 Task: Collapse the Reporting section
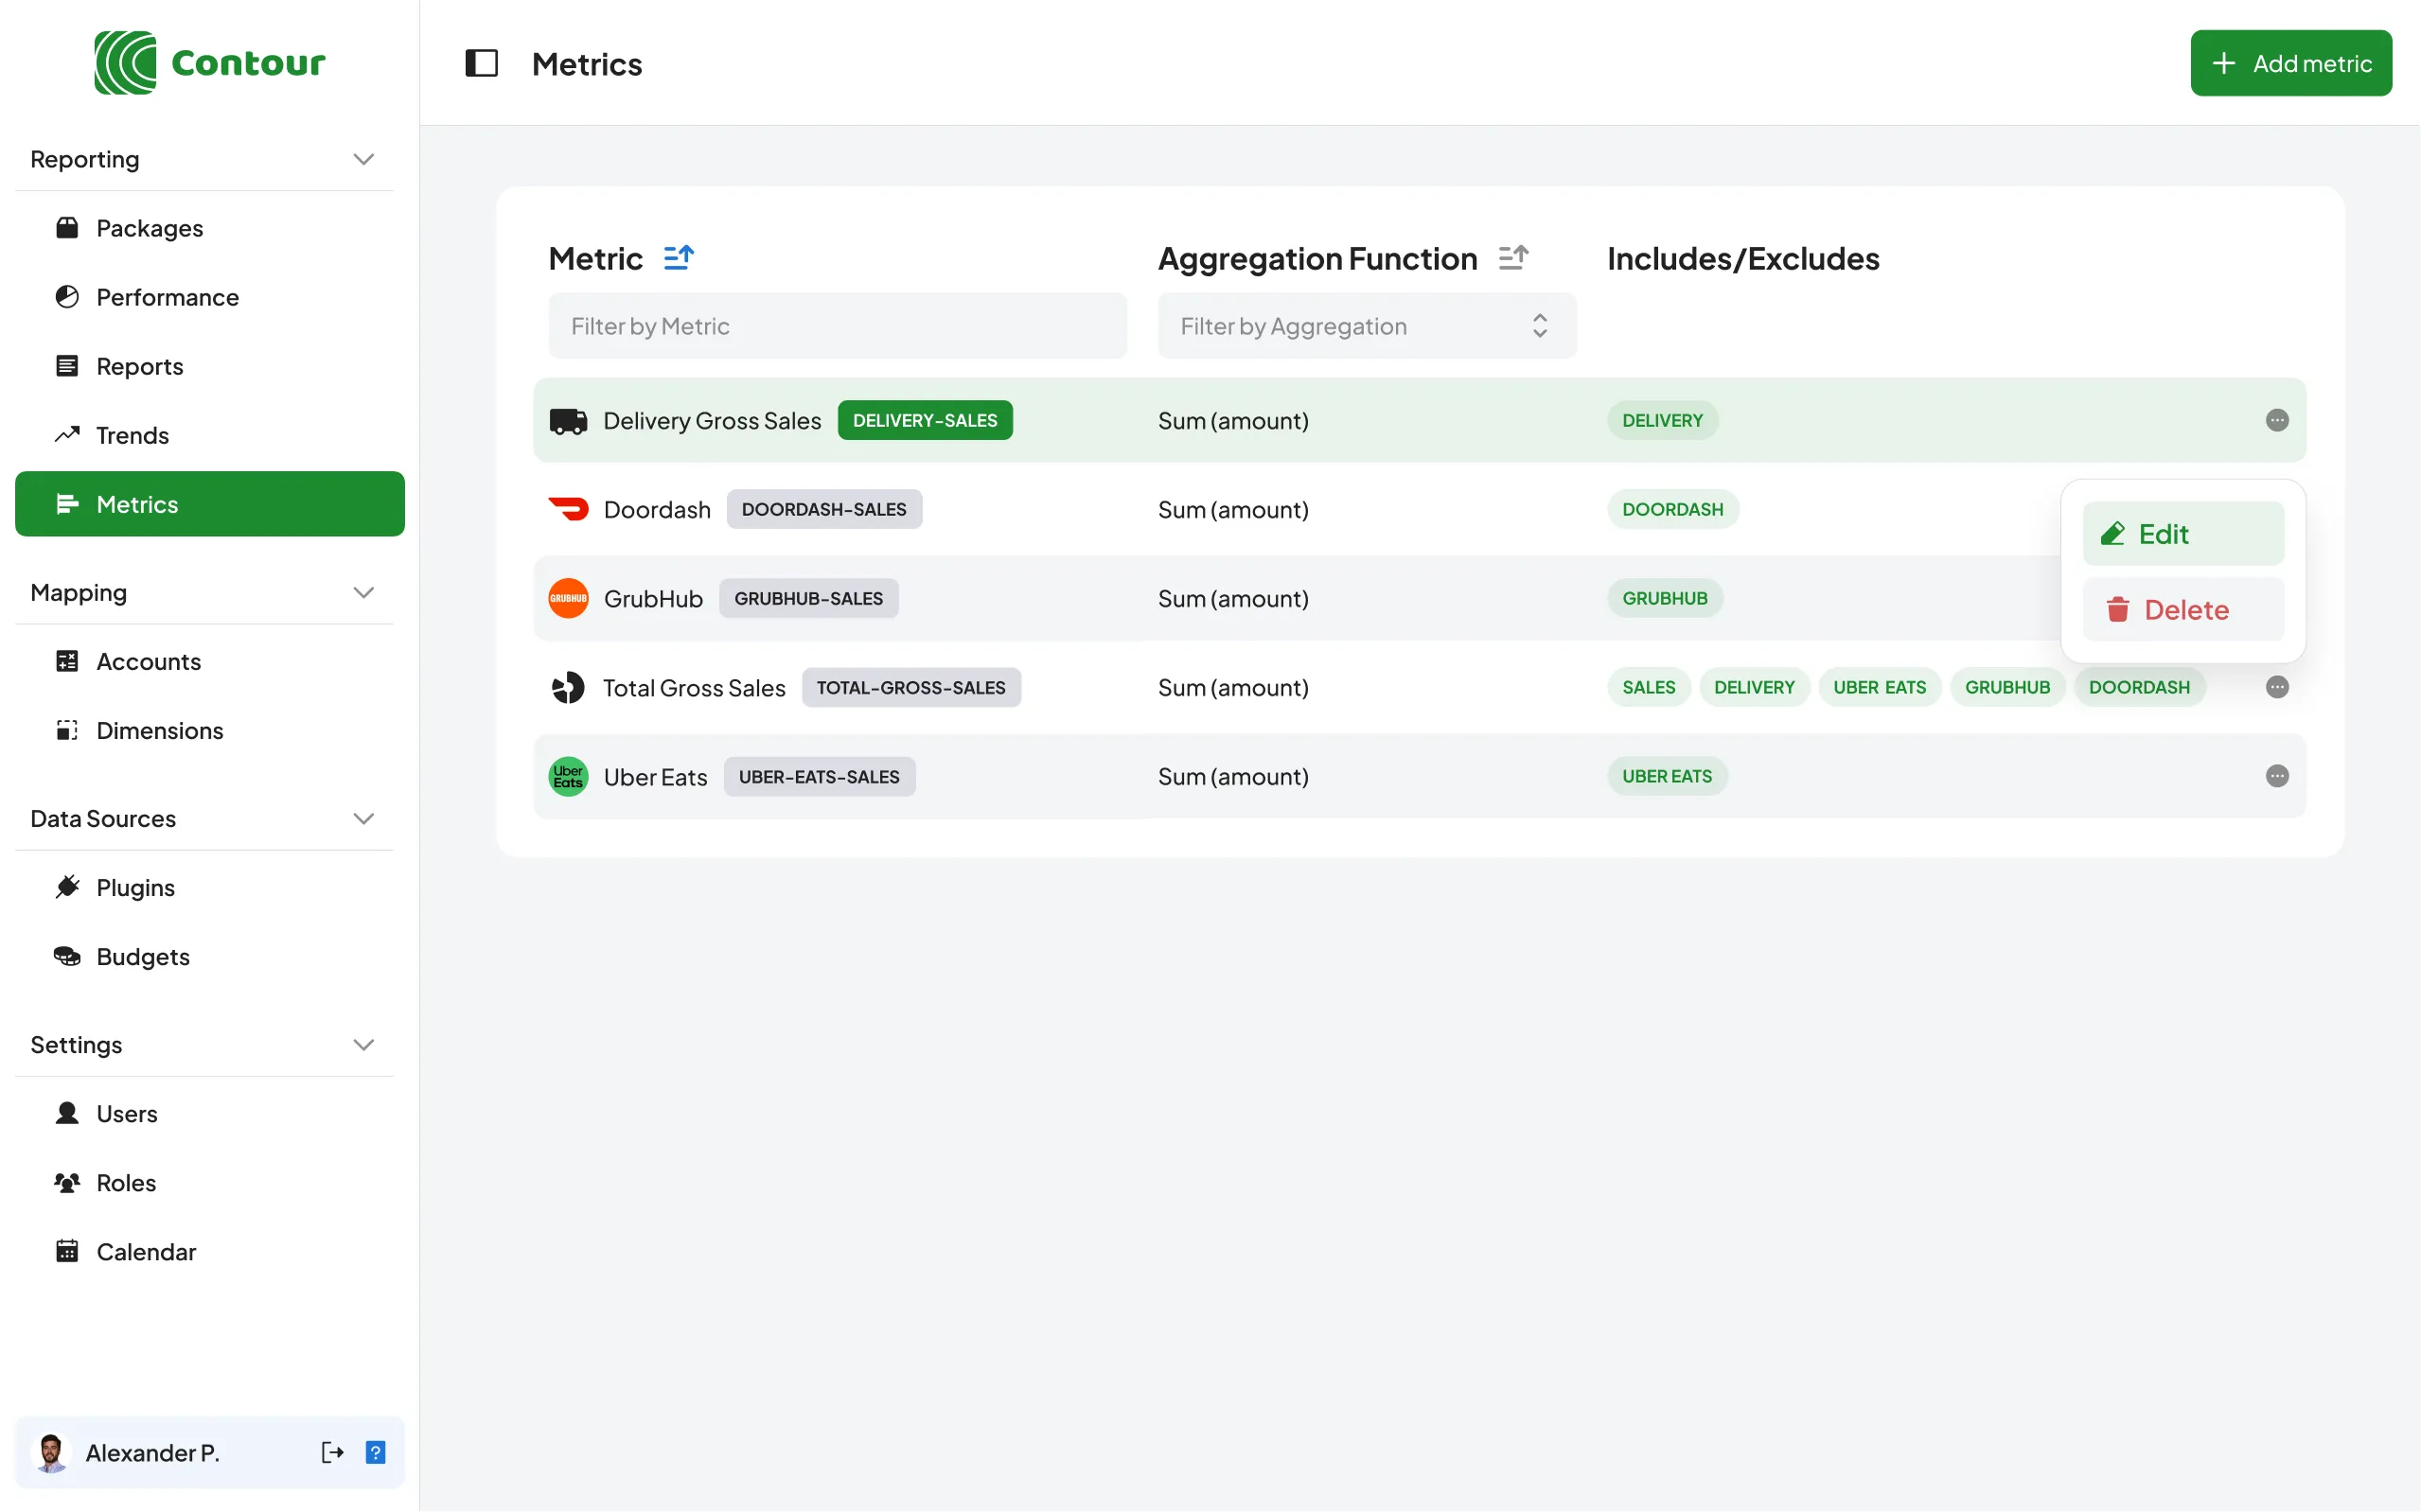[363, 159]
